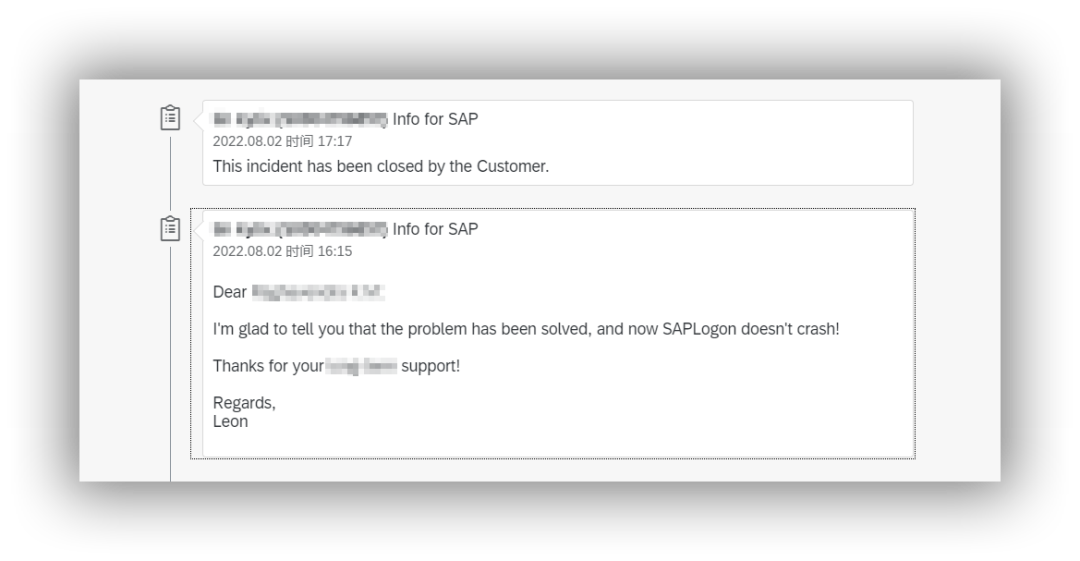The width and height of the screenshot is (1080, 561).
Task: Click the 'Regards,' closing line
Action: [x=244, y=403]
